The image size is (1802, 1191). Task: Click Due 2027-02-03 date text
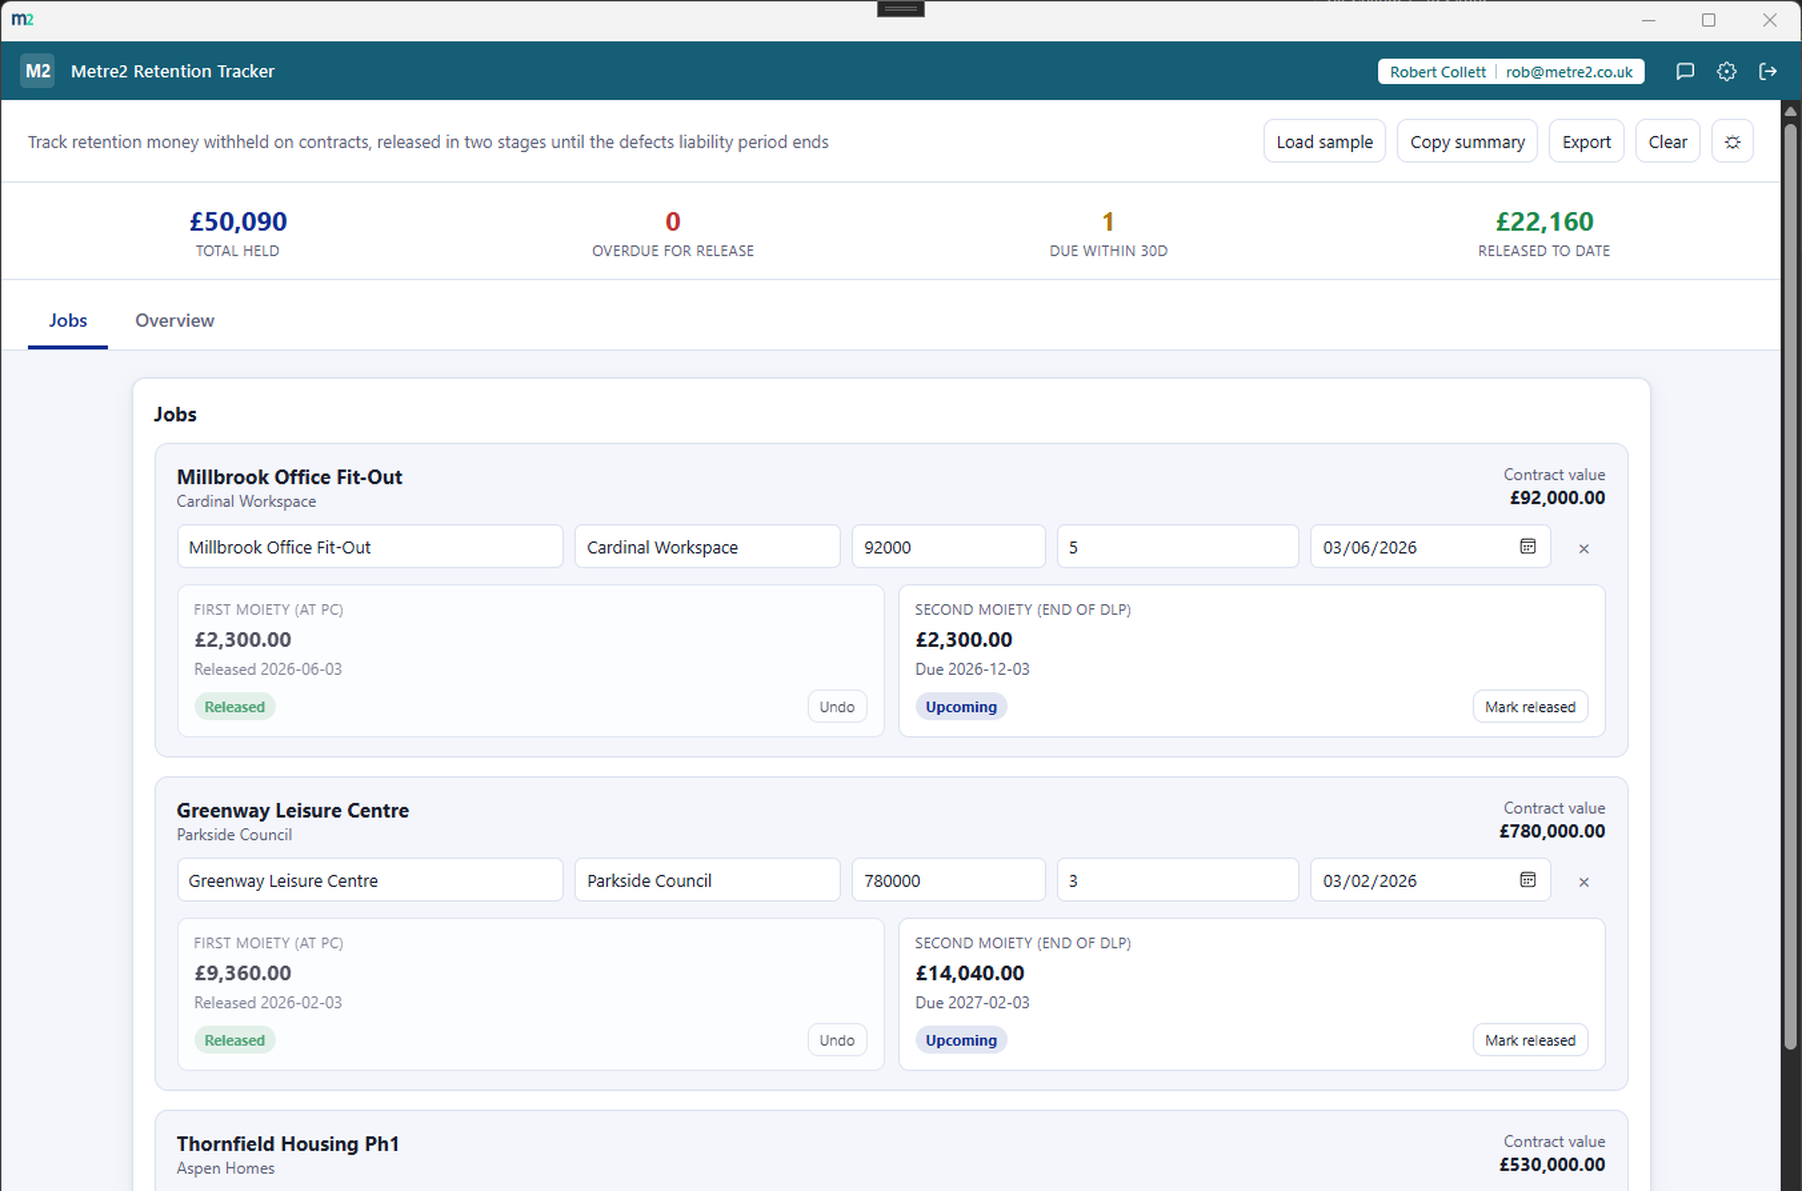point(972,1002)
